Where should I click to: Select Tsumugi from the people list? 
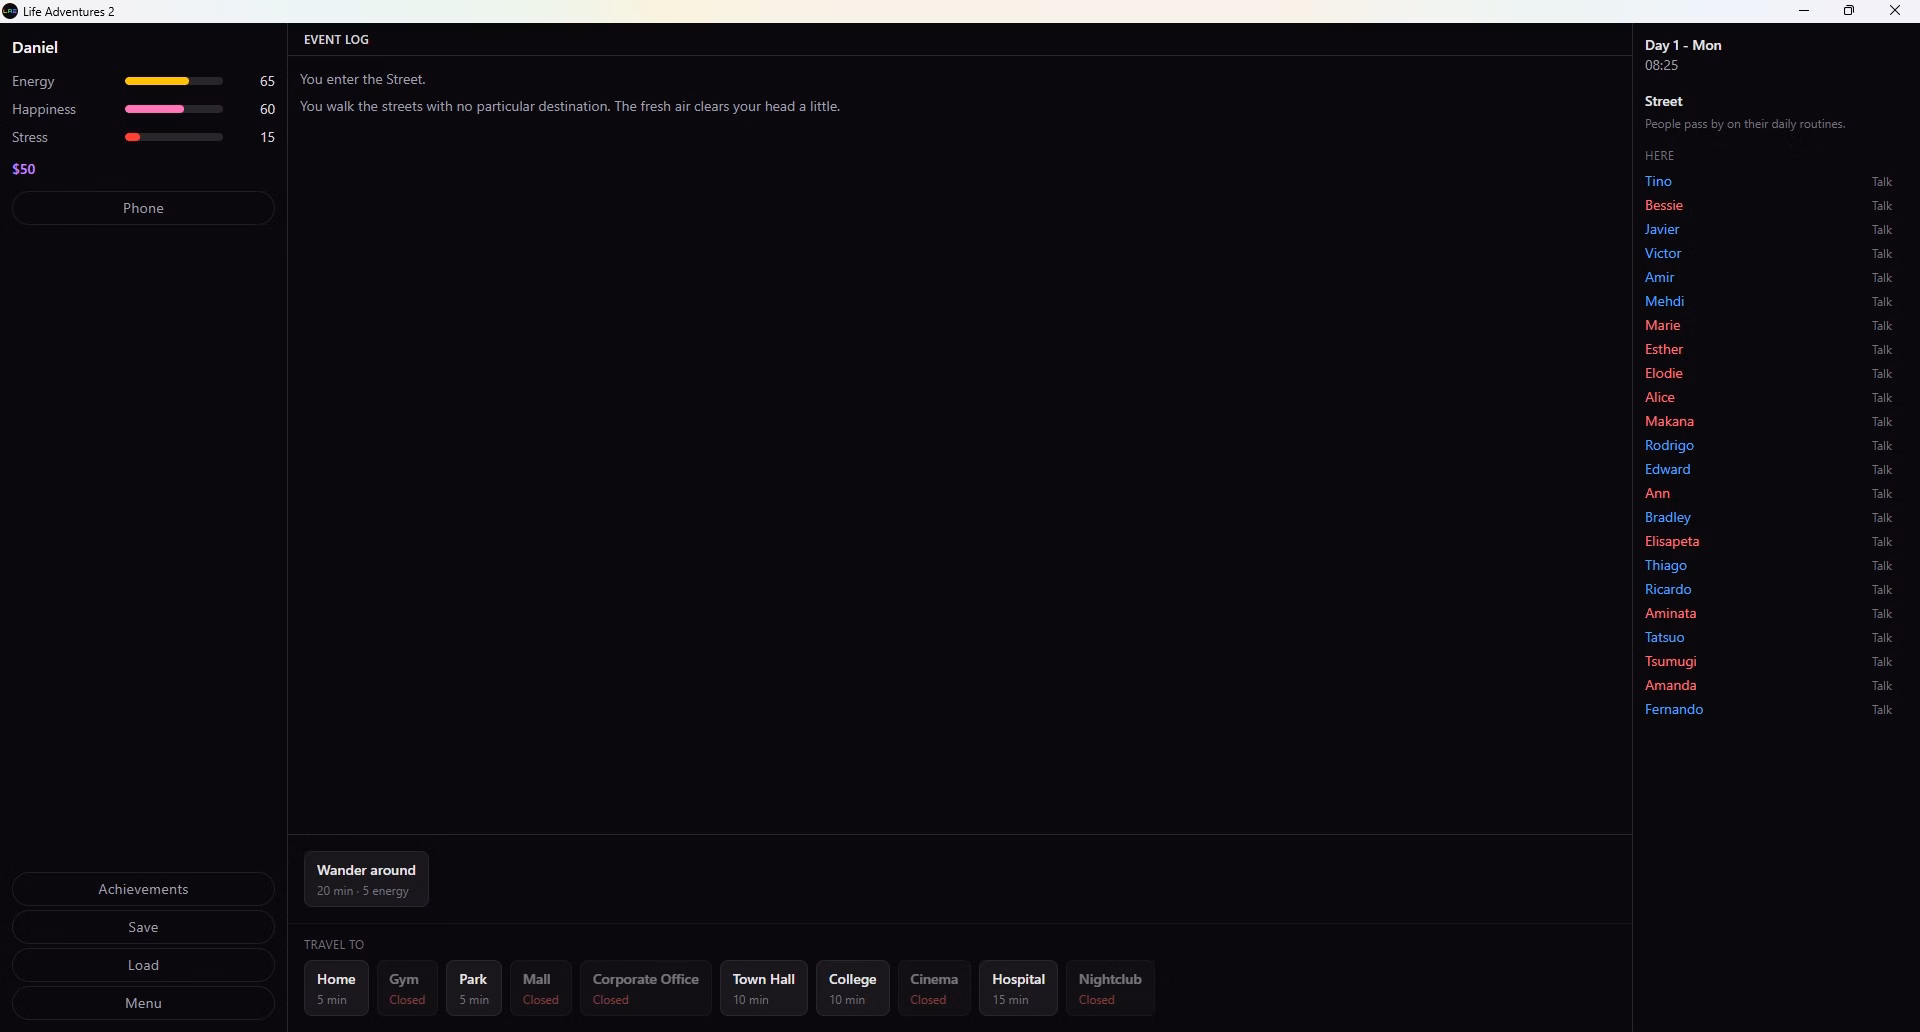1670,661
